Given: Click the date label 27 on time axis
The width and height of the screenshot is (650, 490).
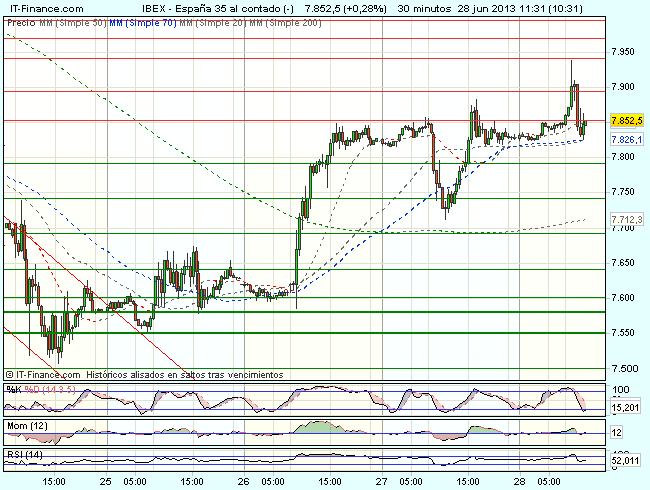Looking at the screenshot, I should click(382, 482).
